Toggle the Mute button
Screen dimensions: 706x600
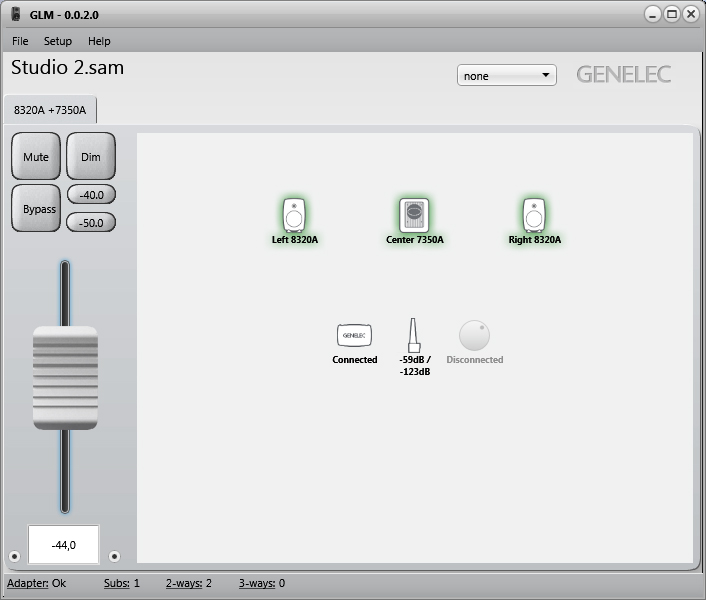36,156
